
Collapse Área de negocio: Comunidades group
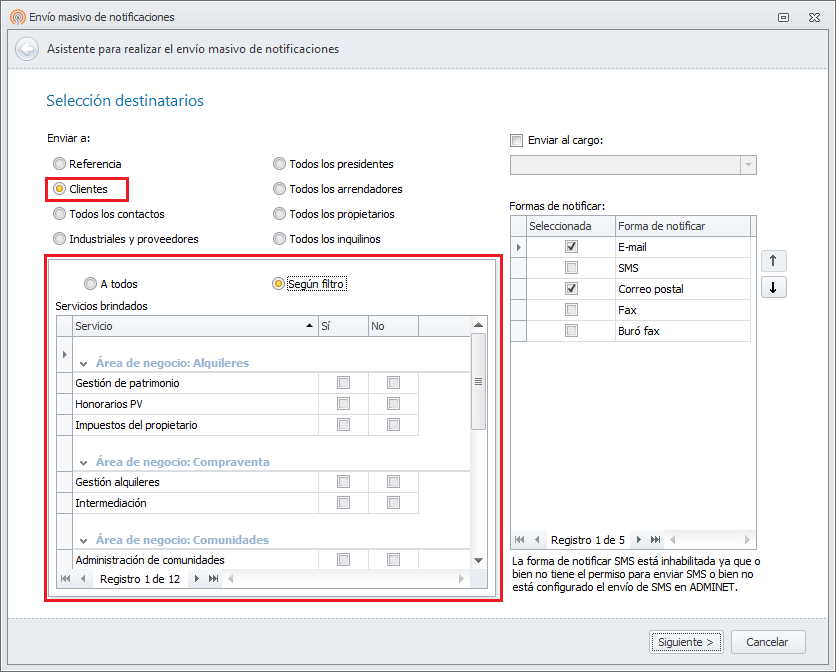tap(84, 541)
